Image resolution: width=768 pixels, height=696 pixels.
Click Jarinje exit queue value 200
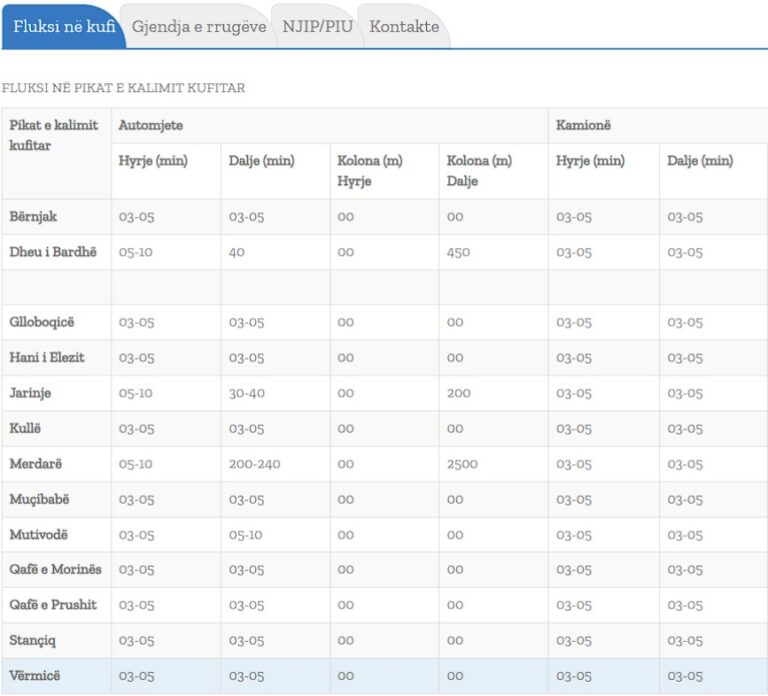pos(458,394)
